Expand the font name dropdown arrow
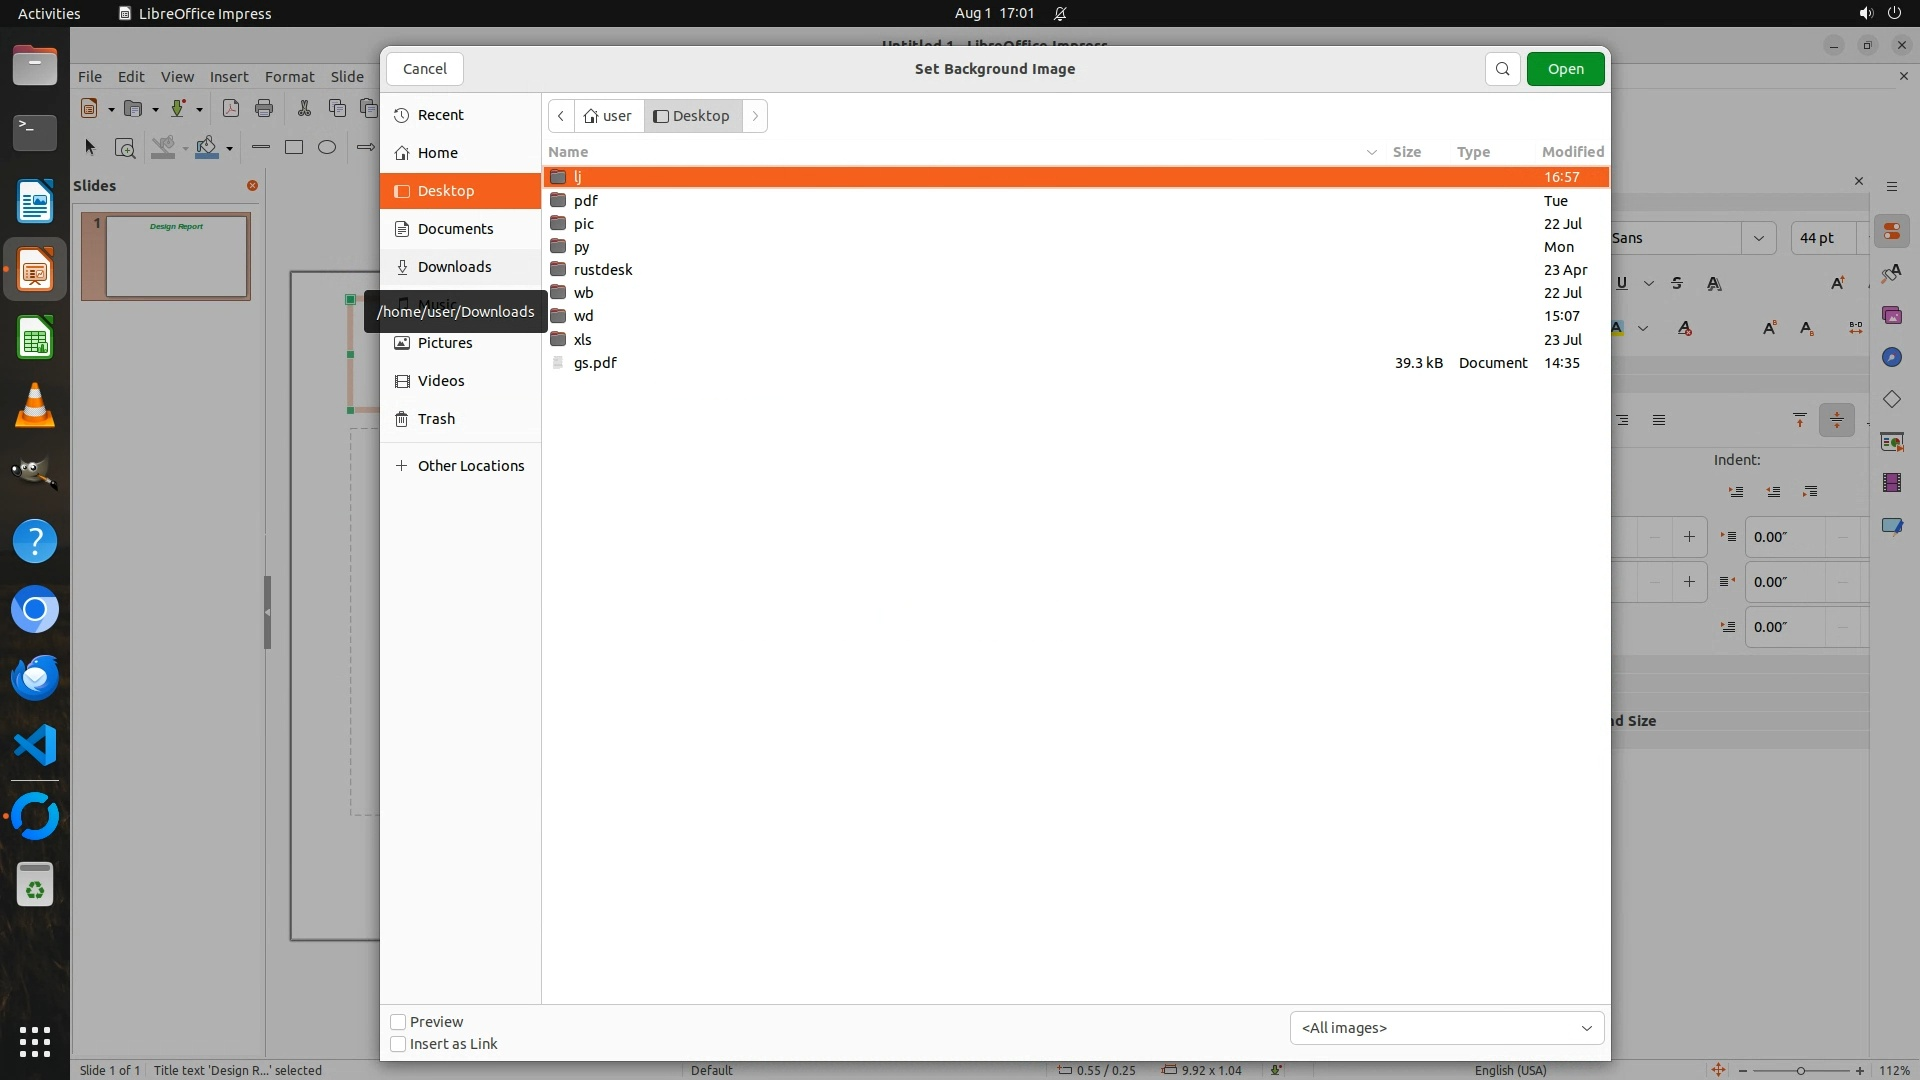 1758,238
